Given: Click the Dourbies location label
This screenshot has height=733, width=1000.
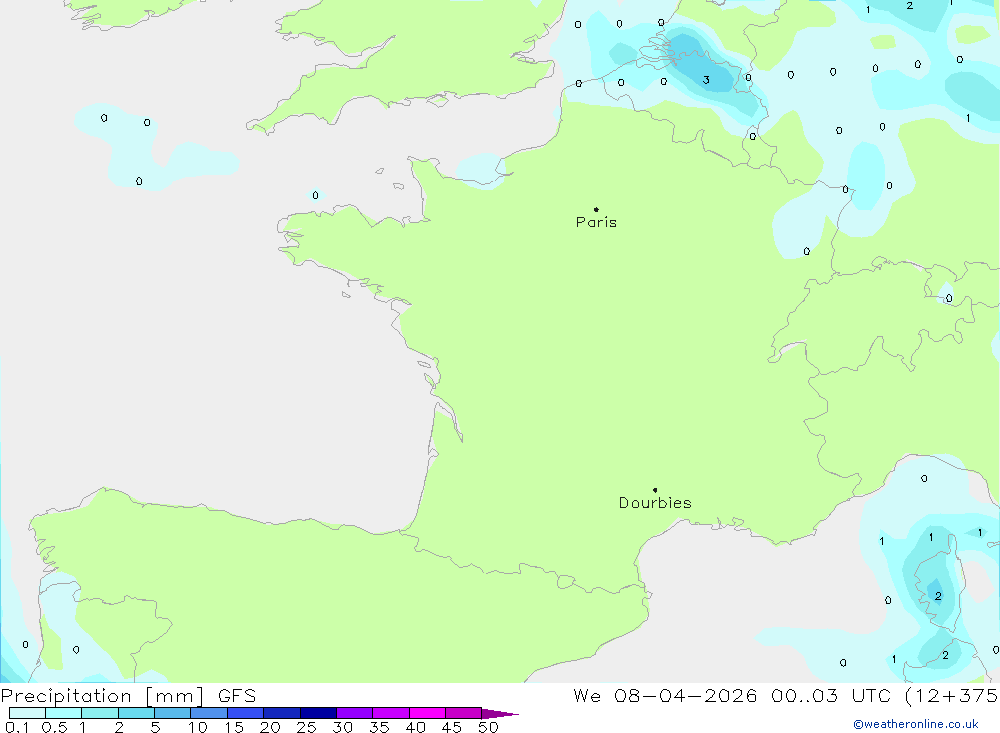Looking at the screenshot, I should pos(655,503).
